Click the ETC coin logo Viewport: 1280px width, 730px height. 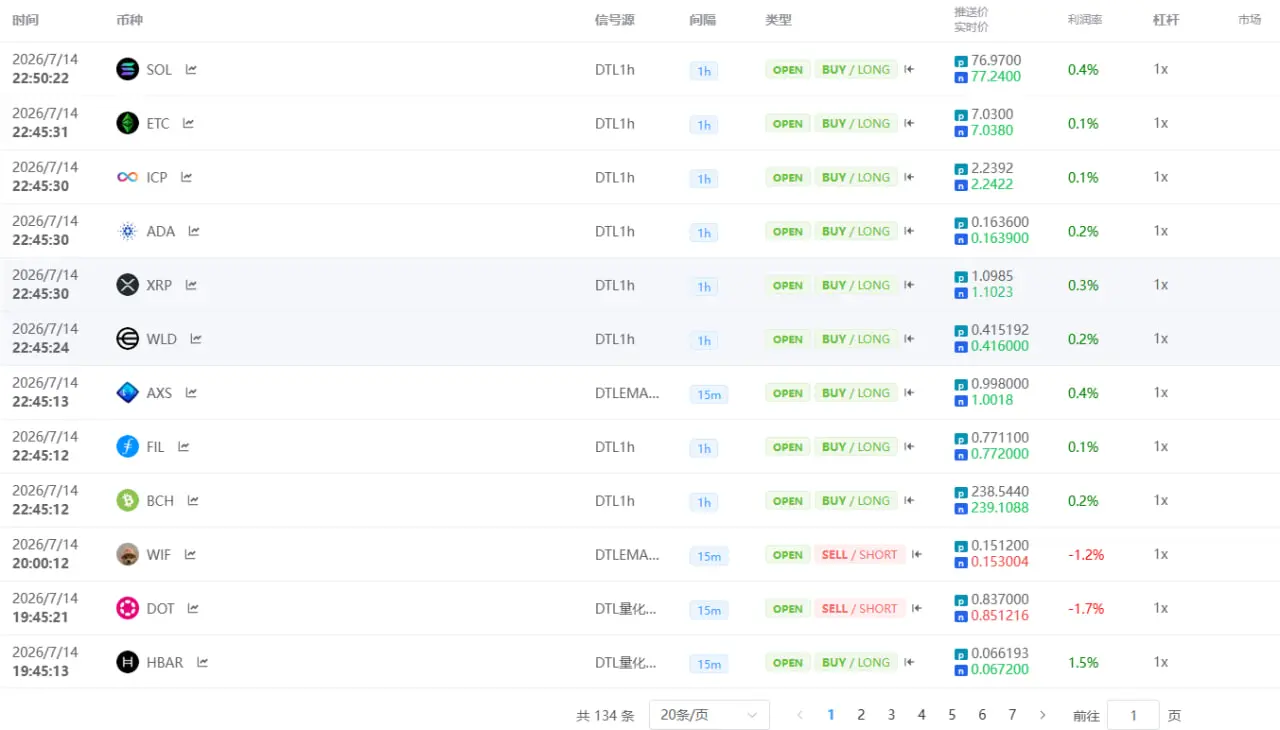(127, 123)
